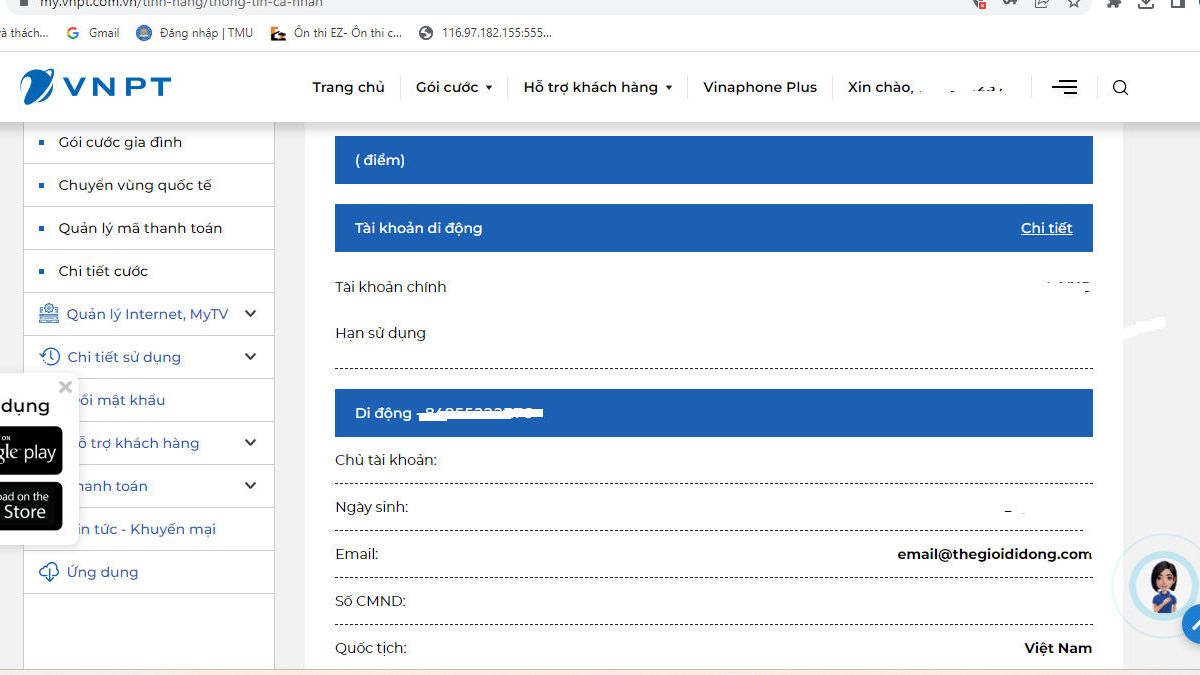This screenshot has height=675, width=1200.
Task: Expand the Quản lý Internet, MyTV section
Action: (x=250, y=314)
